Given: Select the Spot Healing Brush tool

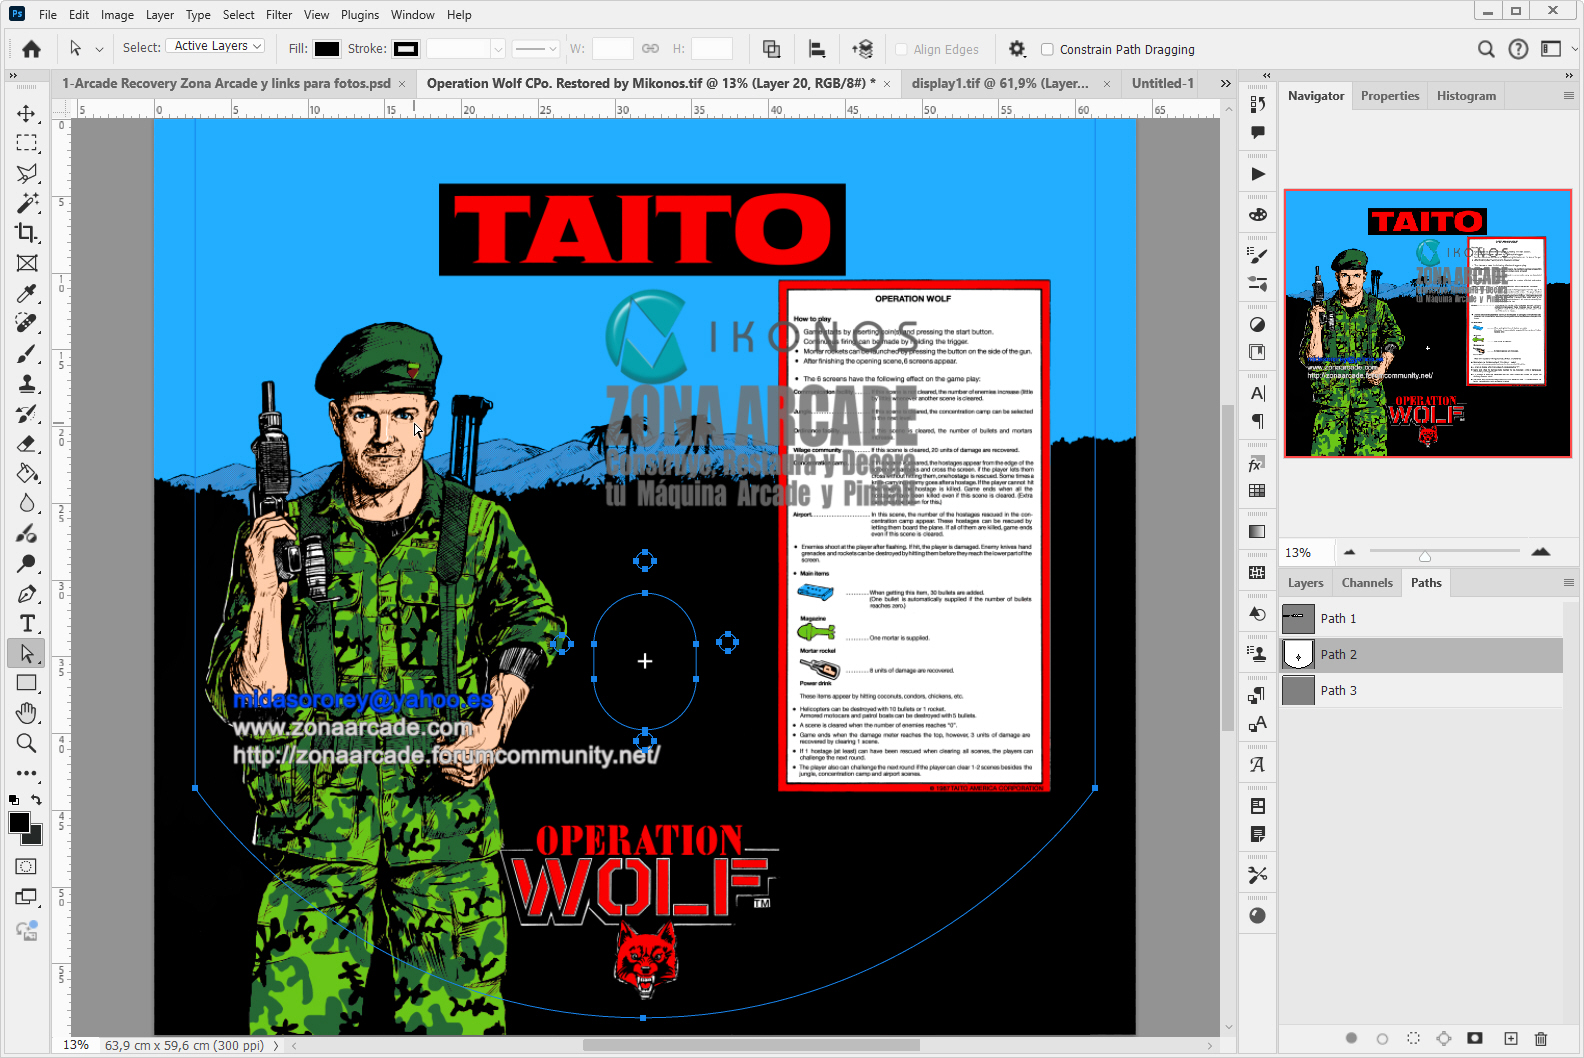Looking at the screenshot, I should (27, 323).
